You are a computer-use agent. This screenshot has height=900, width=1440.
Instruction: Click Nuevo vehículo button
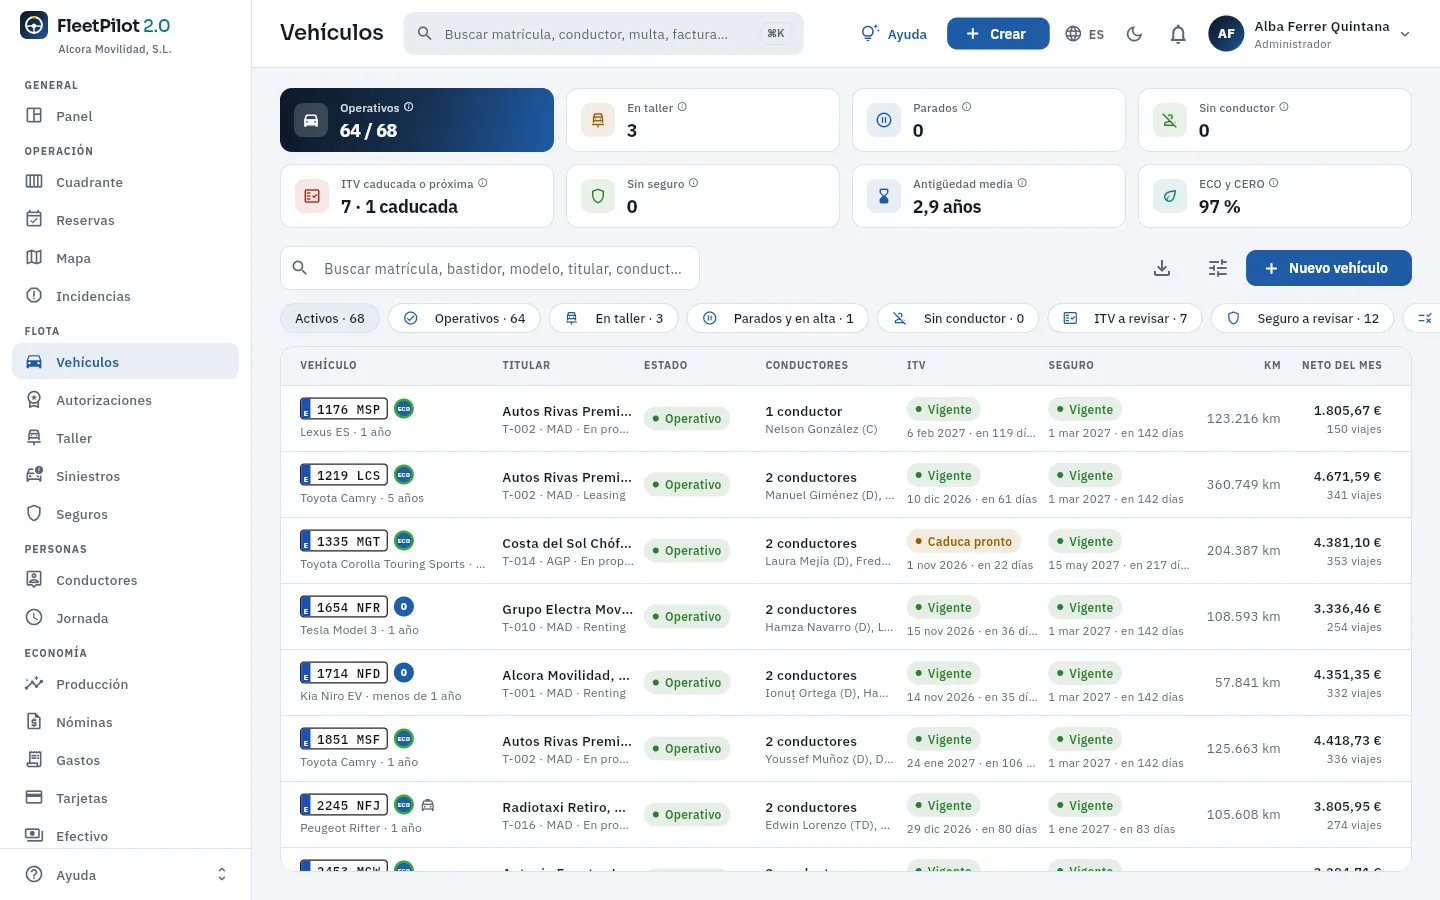pos(1328,268)
